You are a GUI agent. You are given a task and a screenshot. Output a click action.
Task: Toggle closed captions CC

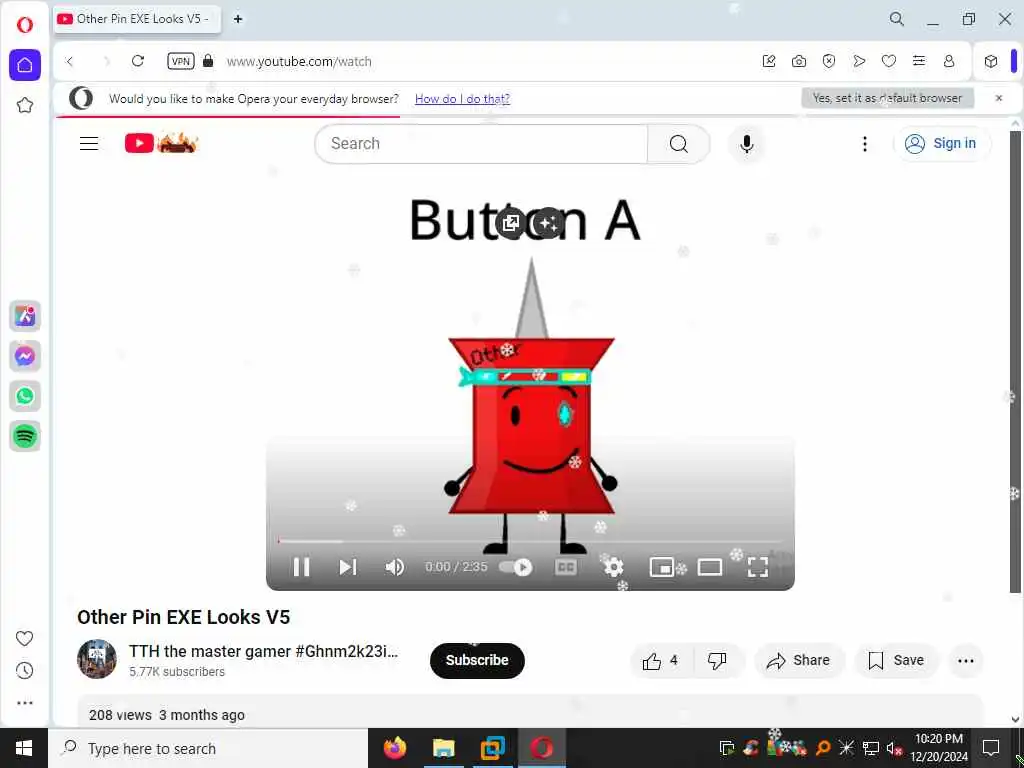566,567
